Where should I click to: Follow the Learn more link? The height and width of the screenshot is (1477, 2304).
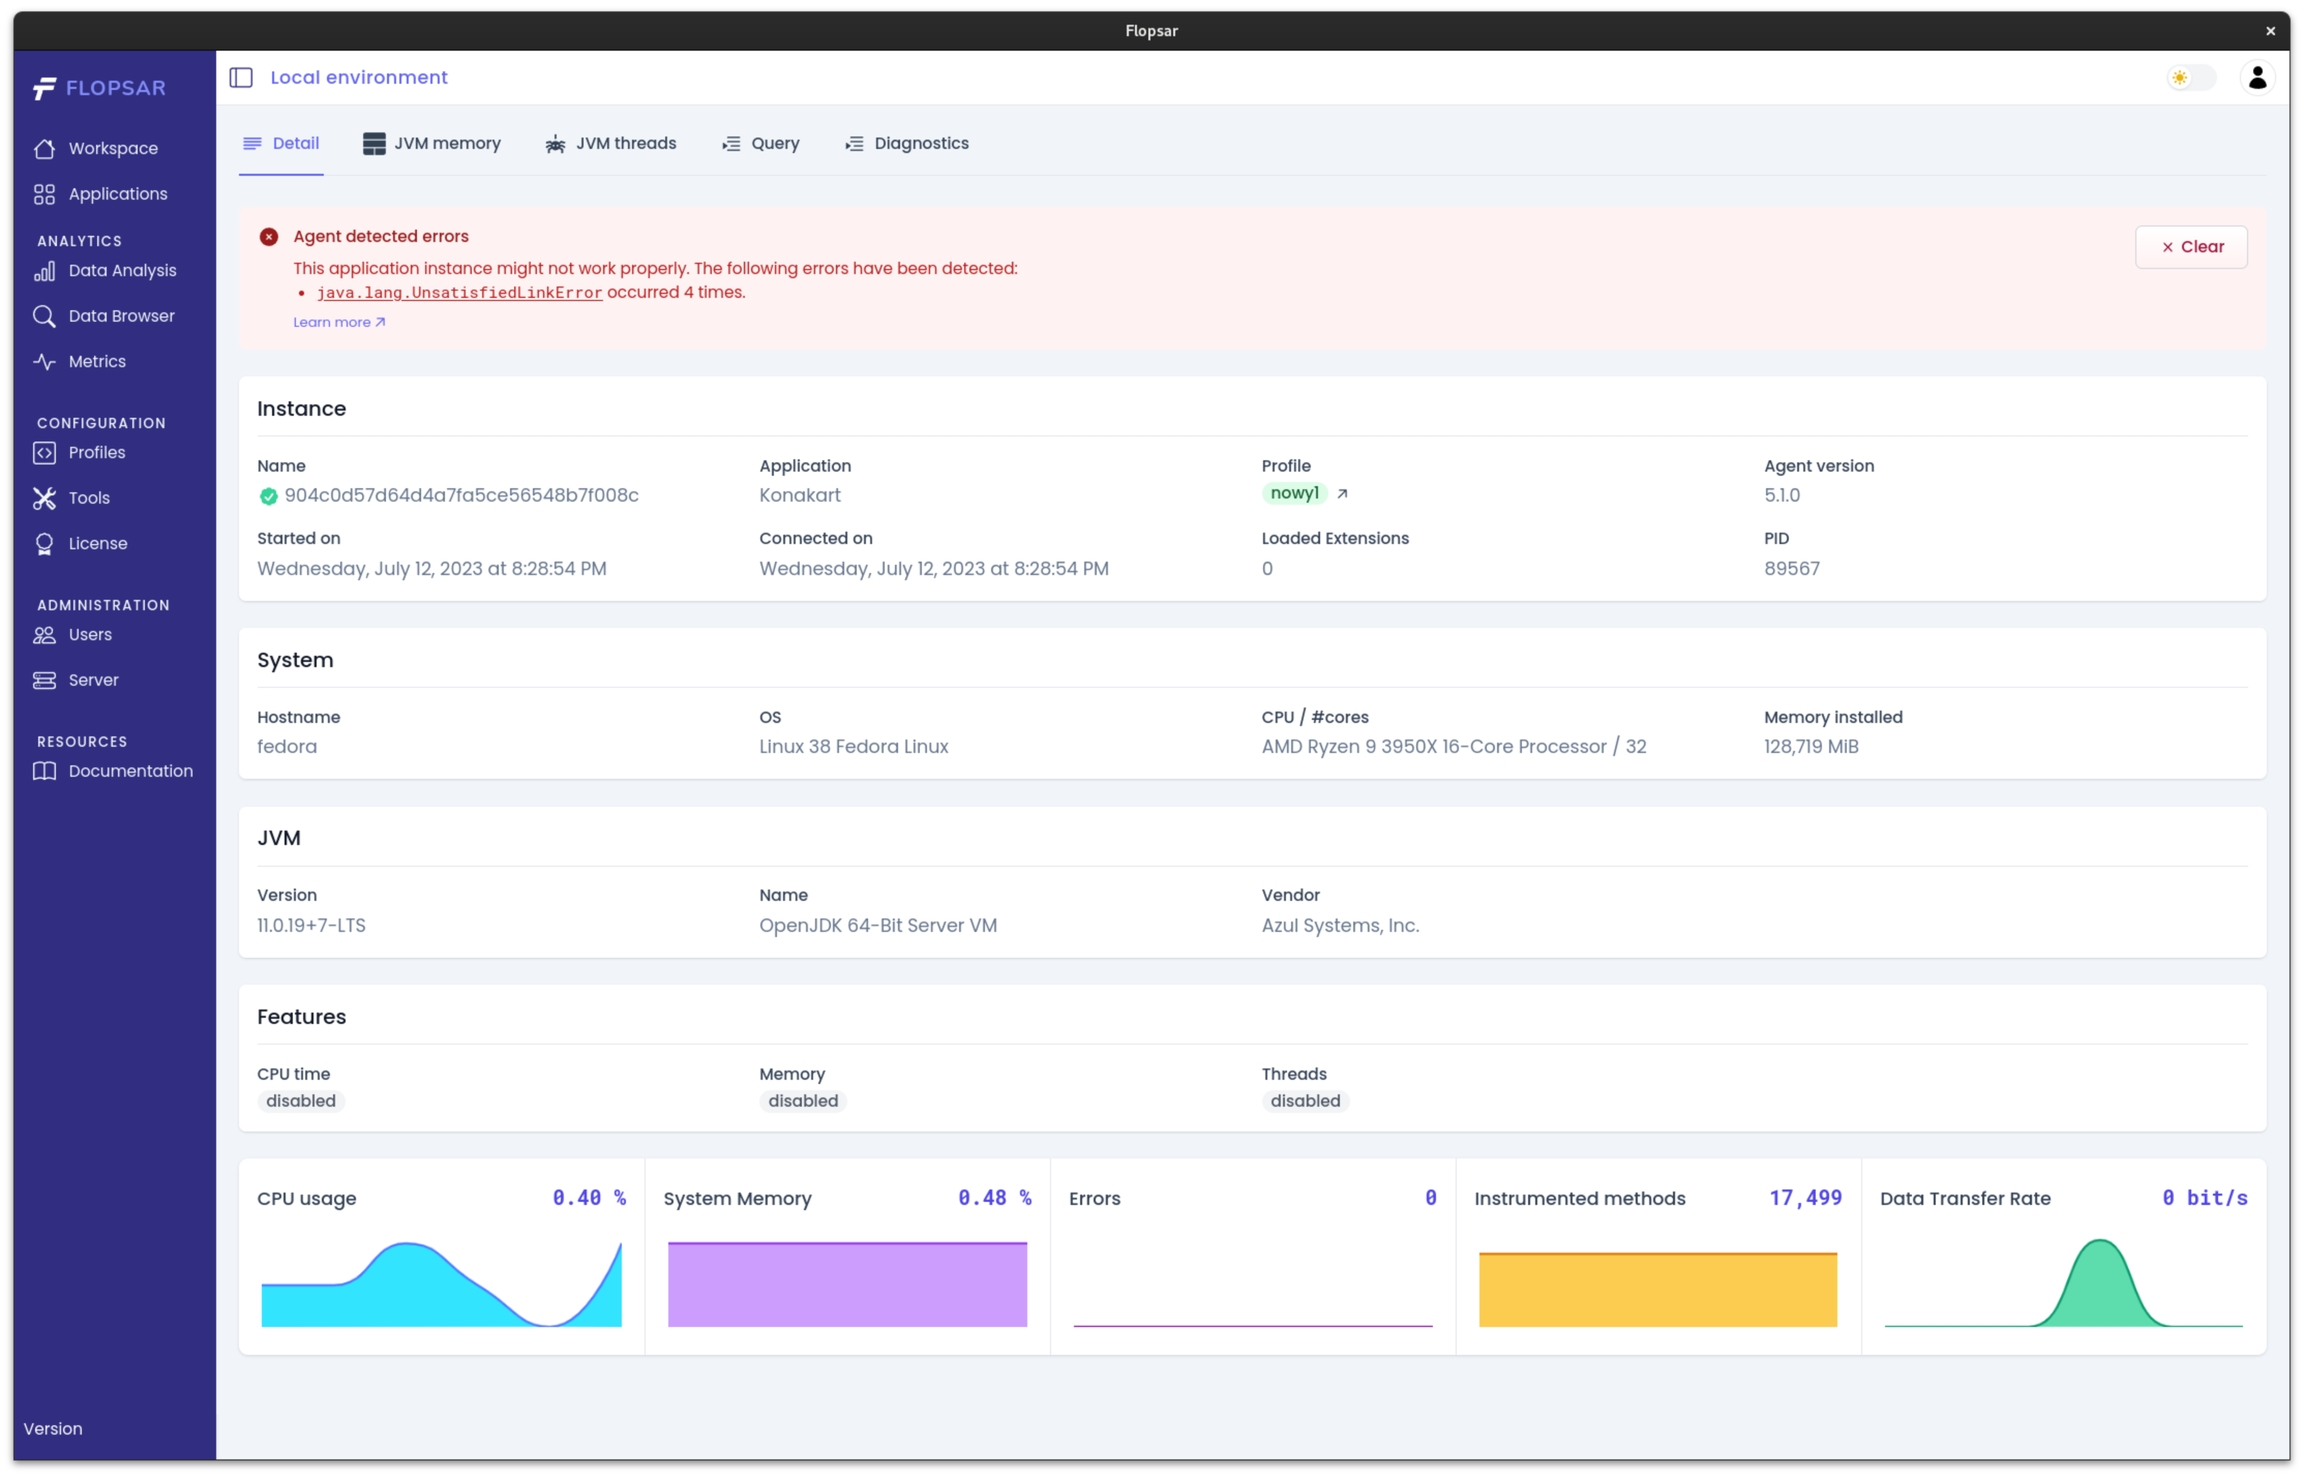338,322
